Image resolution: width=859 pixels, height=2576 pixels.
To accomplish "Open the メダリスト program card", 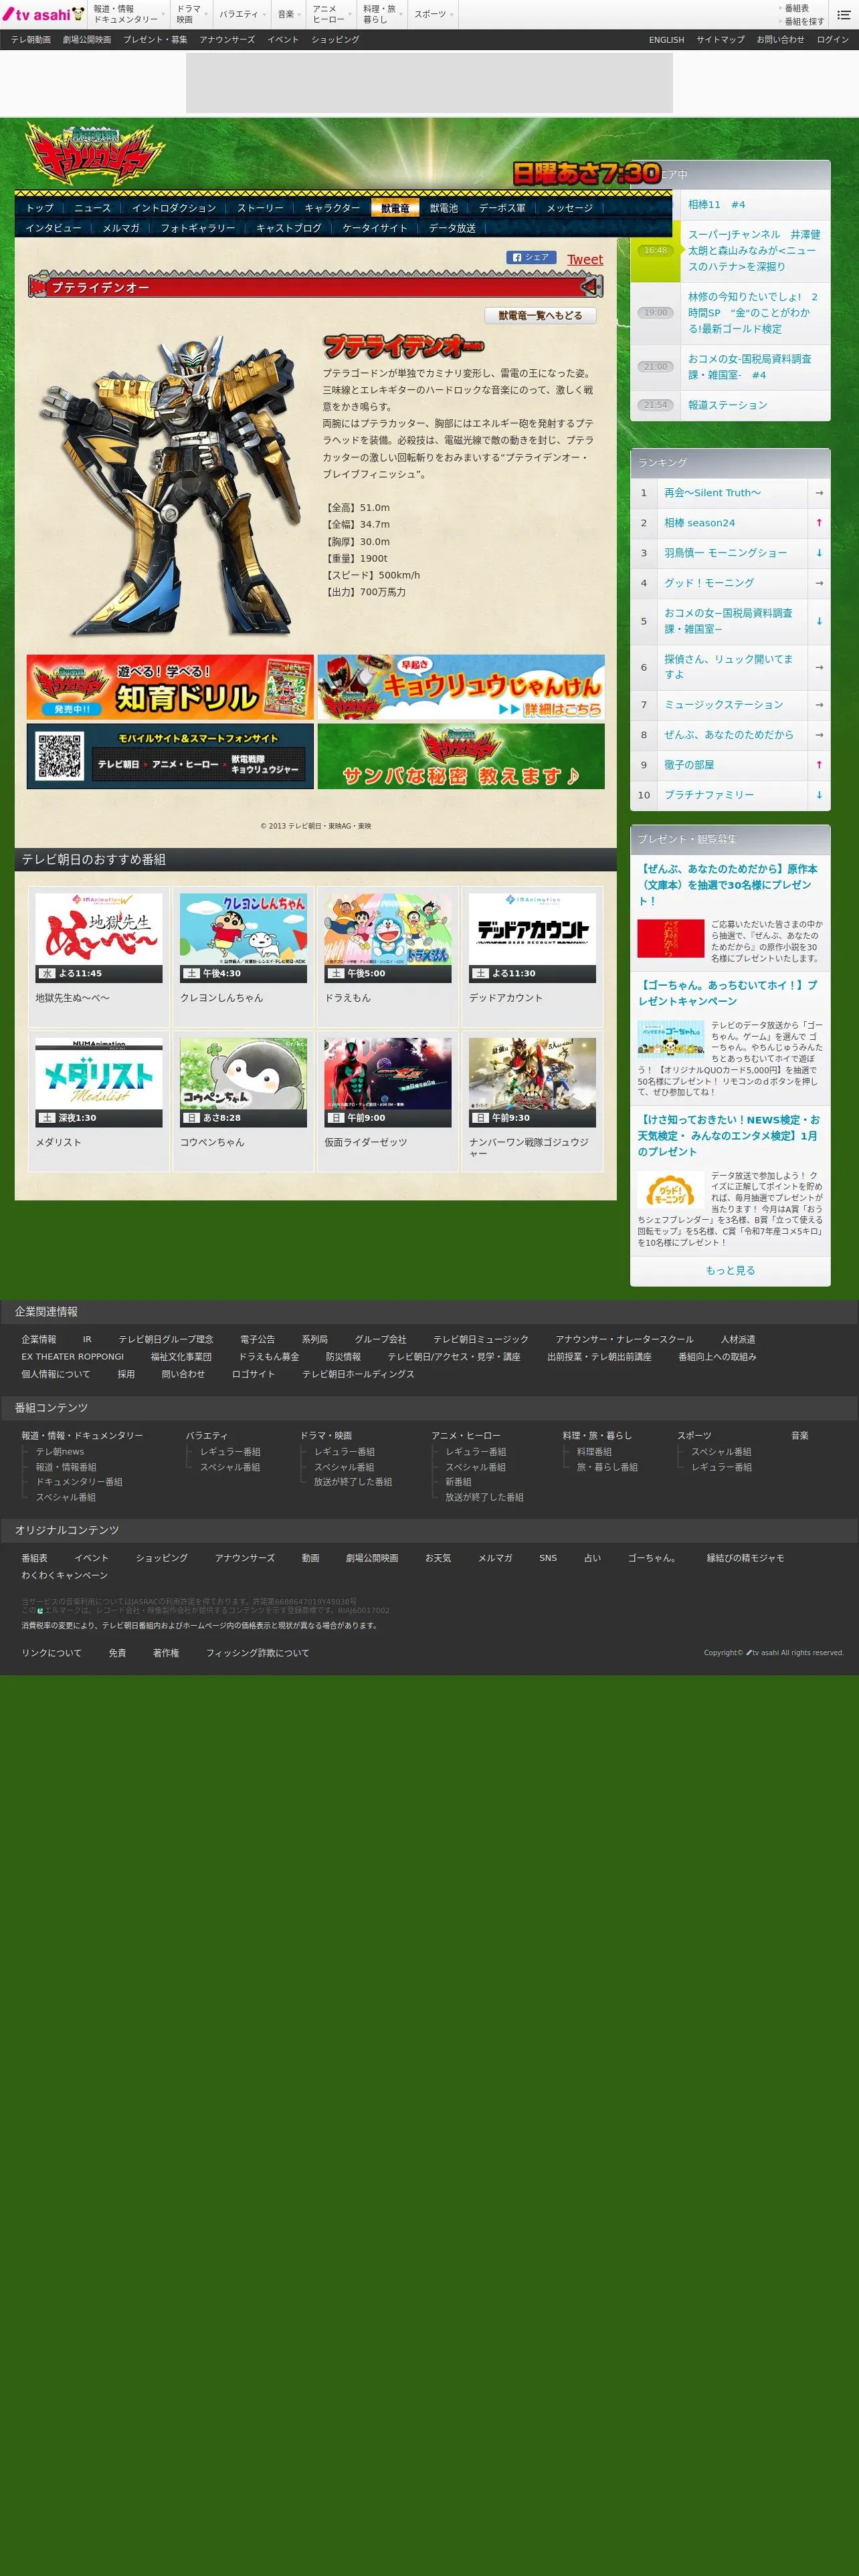I will tap(99, 1101).
